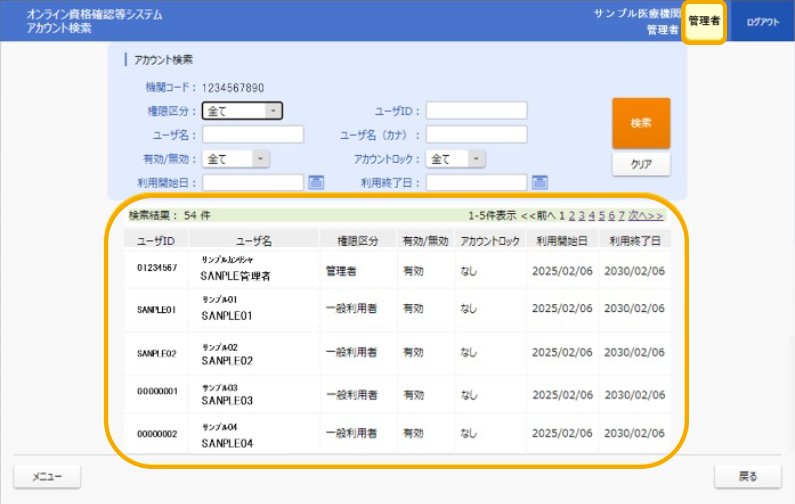Click the 利用開始日 date field

tap(252, 182)
